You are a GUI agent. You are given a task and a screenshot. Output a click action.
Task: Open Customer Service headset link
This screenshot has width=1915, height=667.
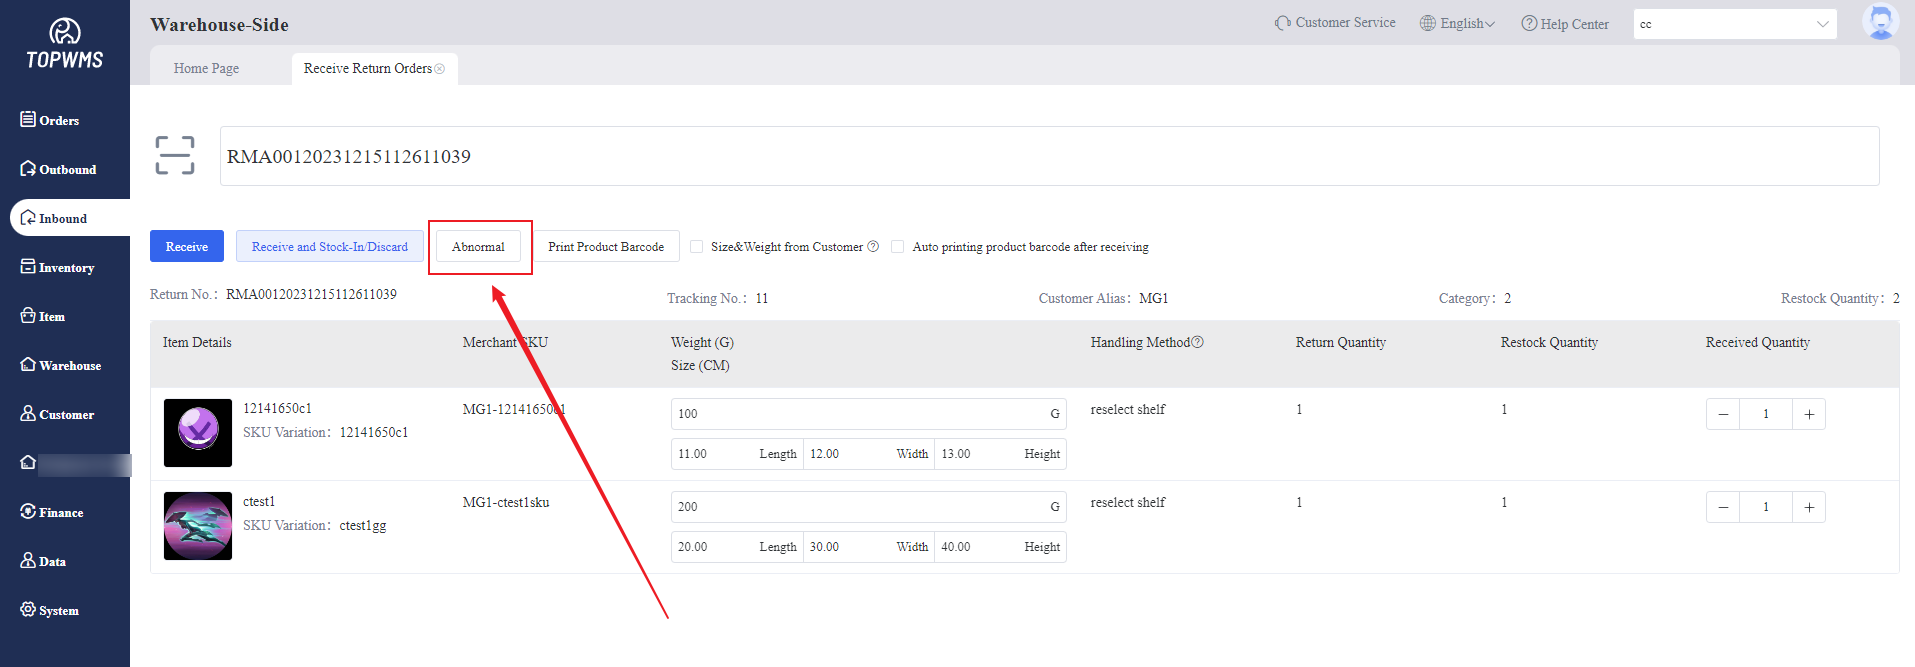click(1335, 23)
